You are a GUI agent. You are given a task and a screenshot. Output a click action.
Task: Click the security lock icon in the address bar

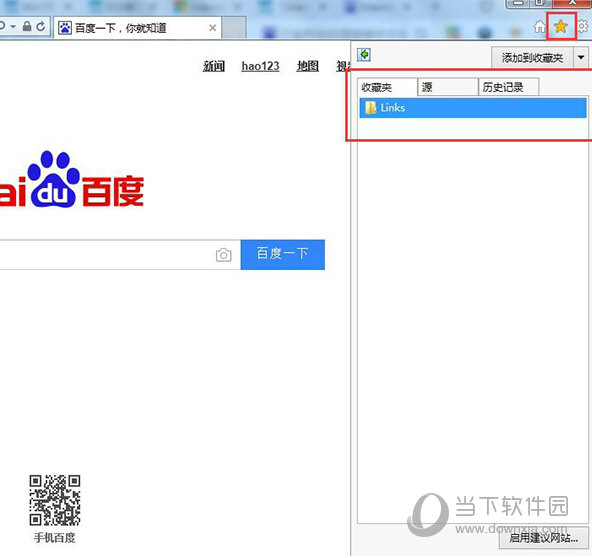click(27, 26)
